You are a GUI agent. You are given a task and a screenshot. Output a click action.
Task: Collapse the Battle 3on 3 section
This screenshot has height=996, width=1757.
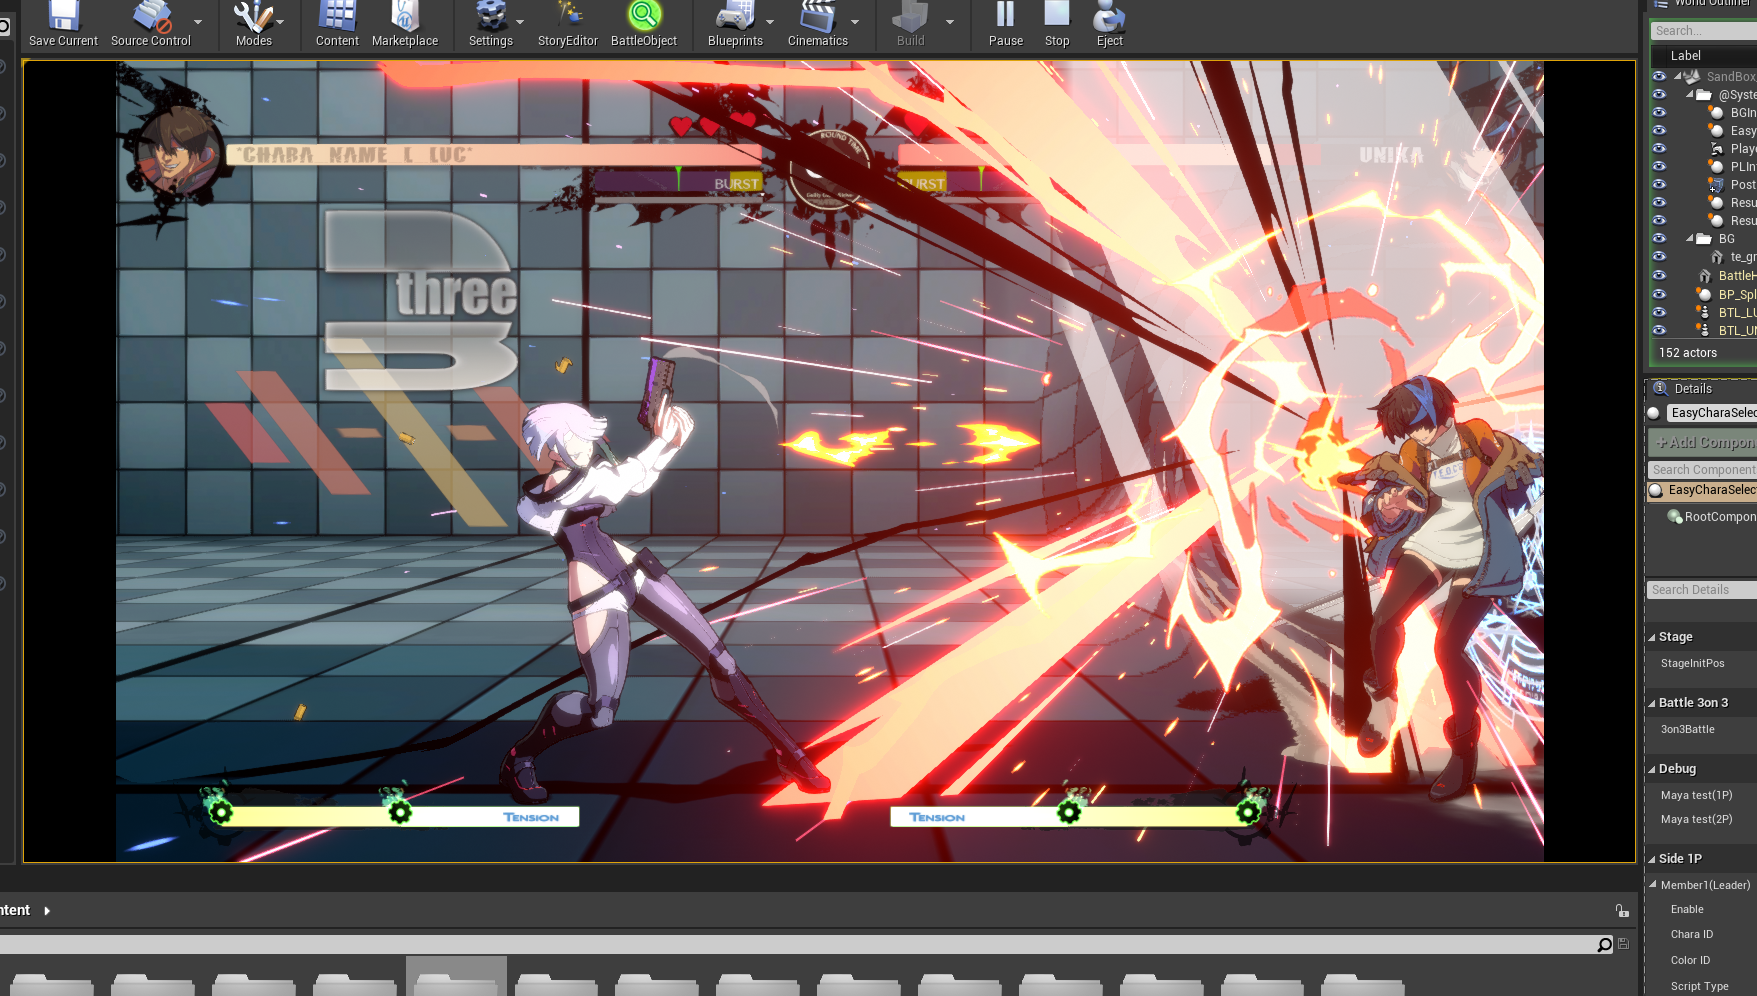point(1652,703)
